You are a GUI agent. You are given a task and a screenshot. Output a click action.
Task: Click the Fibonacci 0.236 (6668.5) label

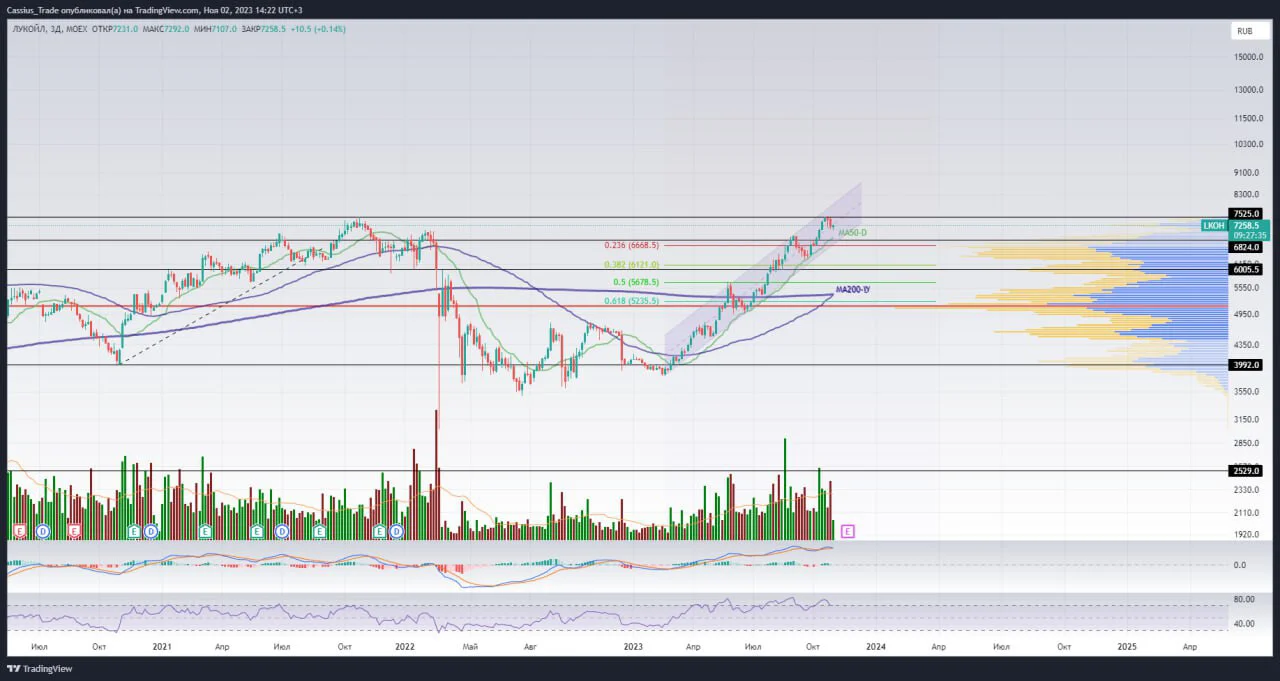pos(631,245)
